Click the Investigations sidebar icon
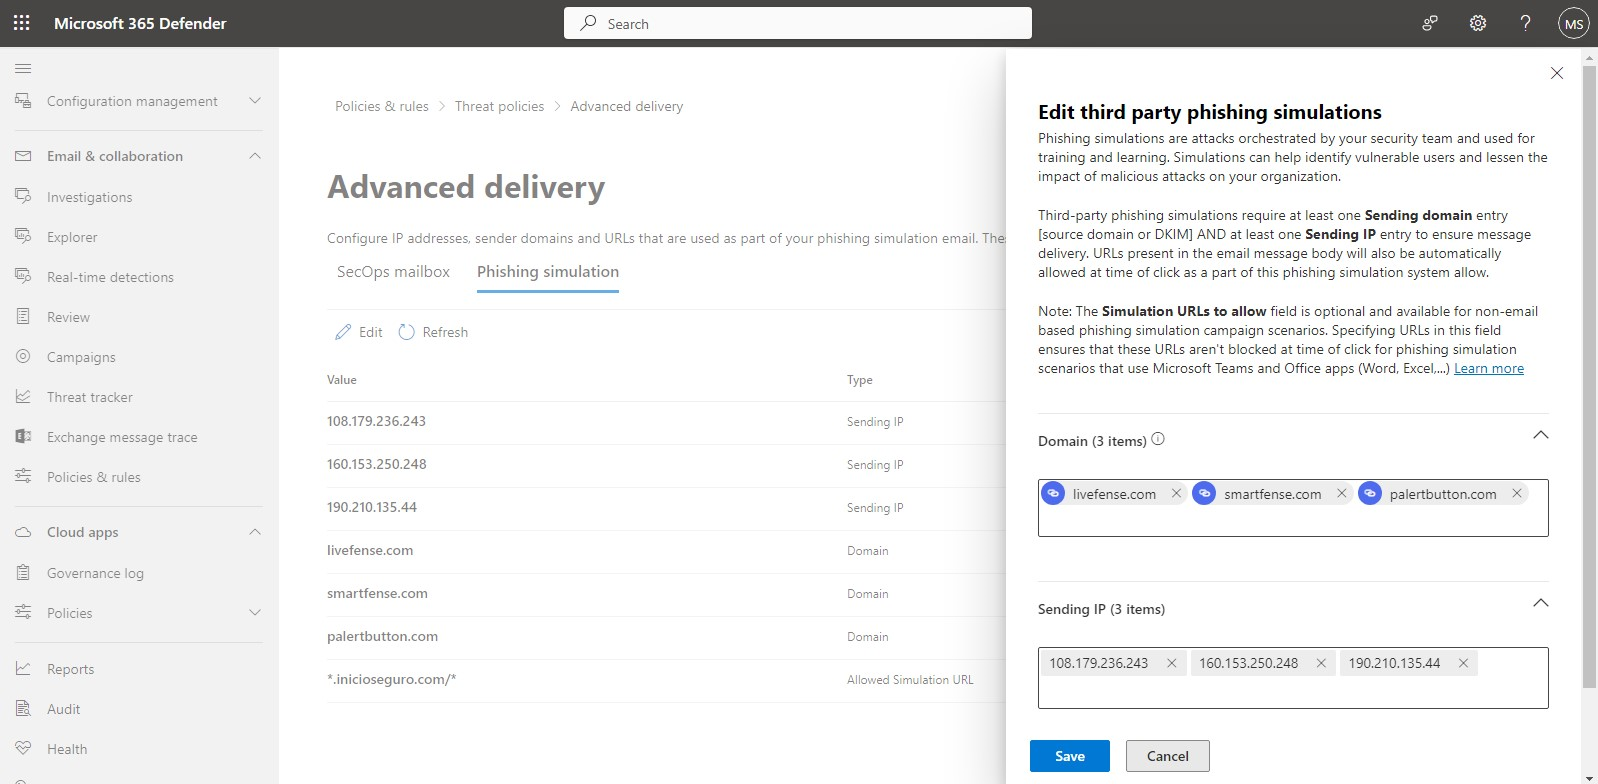The image size is (1598, 784). 23,197
